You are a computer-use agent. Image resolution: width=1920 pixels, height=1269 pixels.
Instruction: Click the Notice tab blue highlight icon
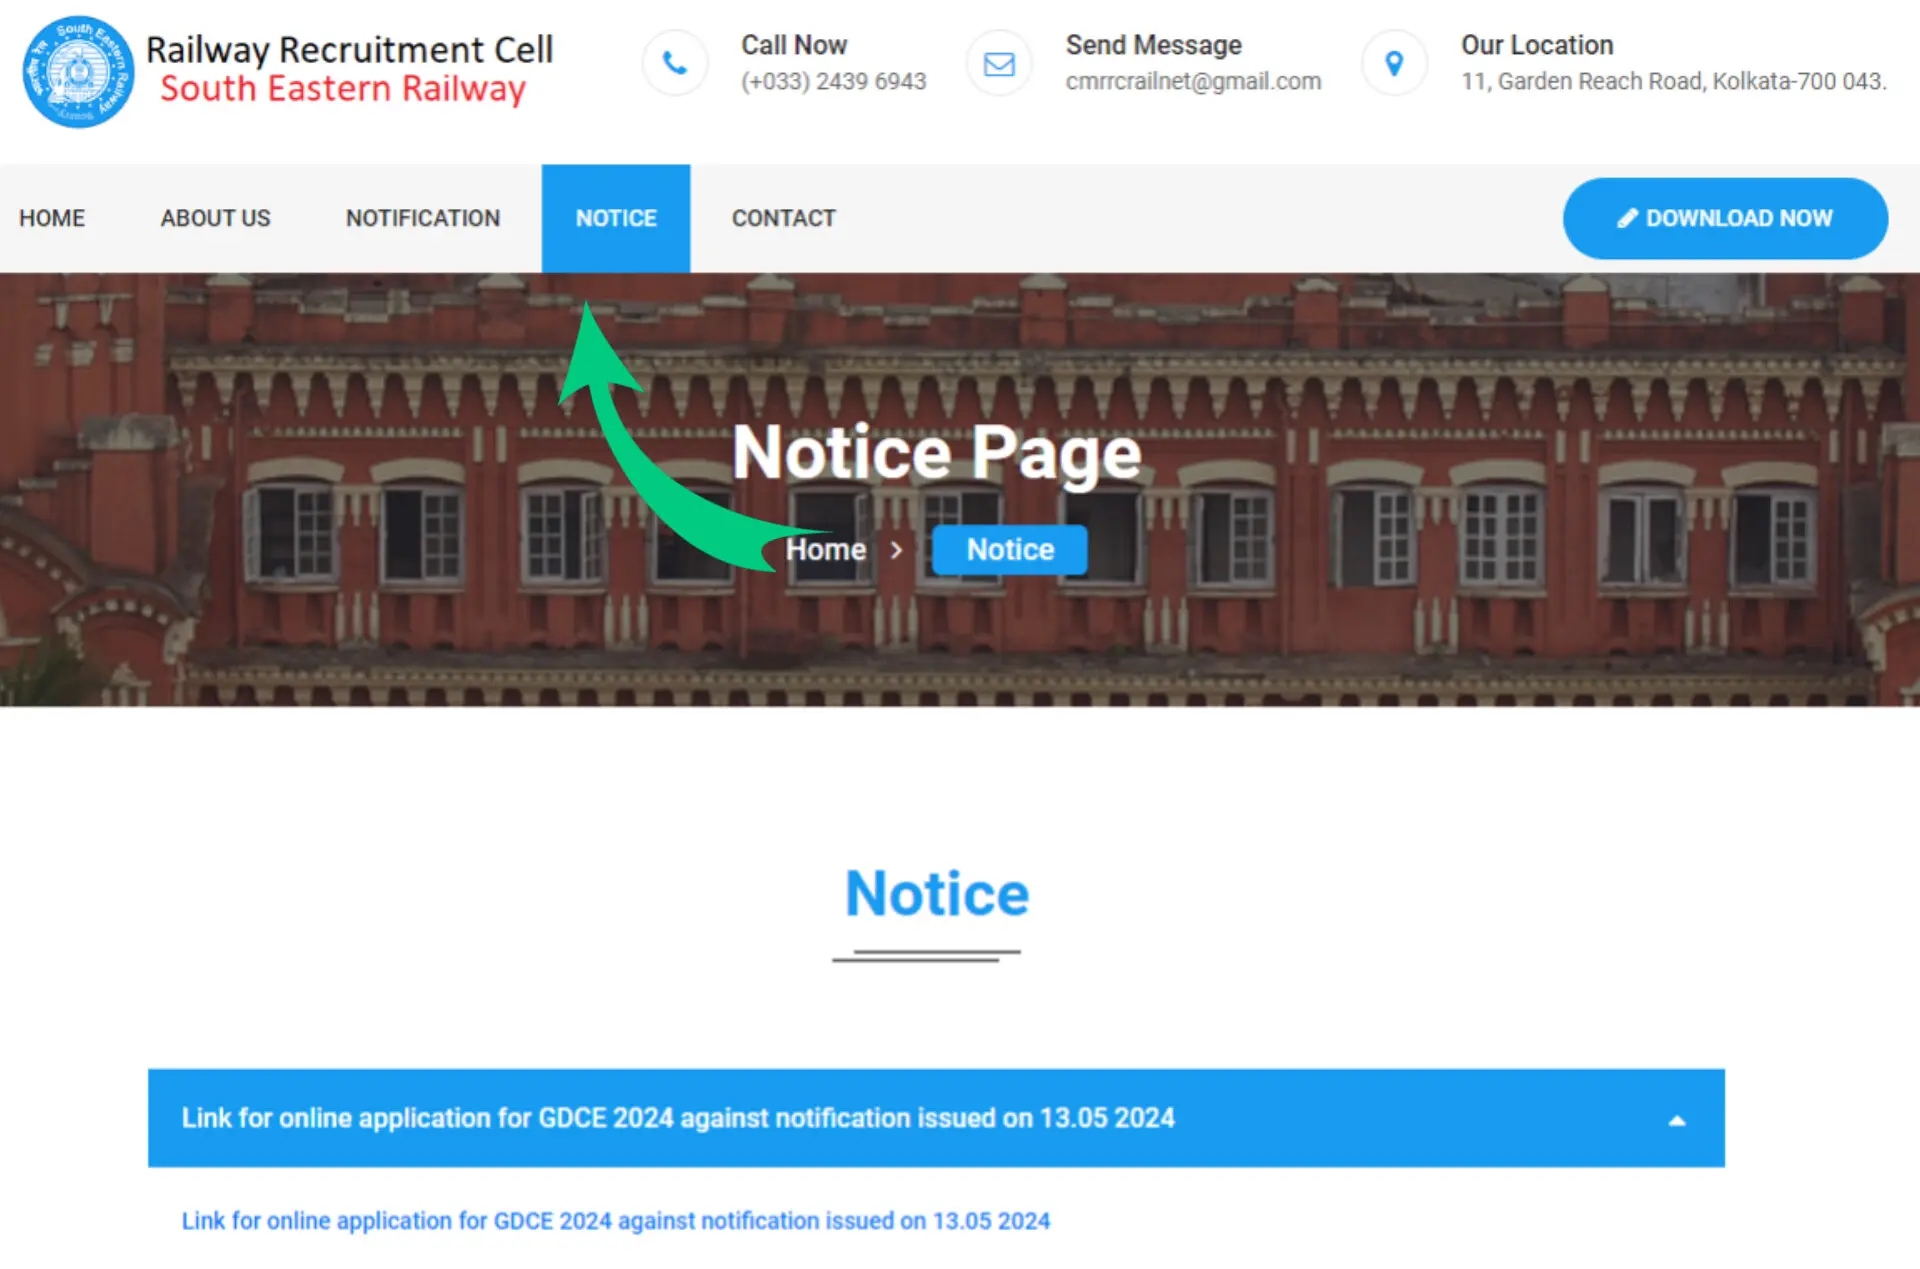click(x=615, y=218)
